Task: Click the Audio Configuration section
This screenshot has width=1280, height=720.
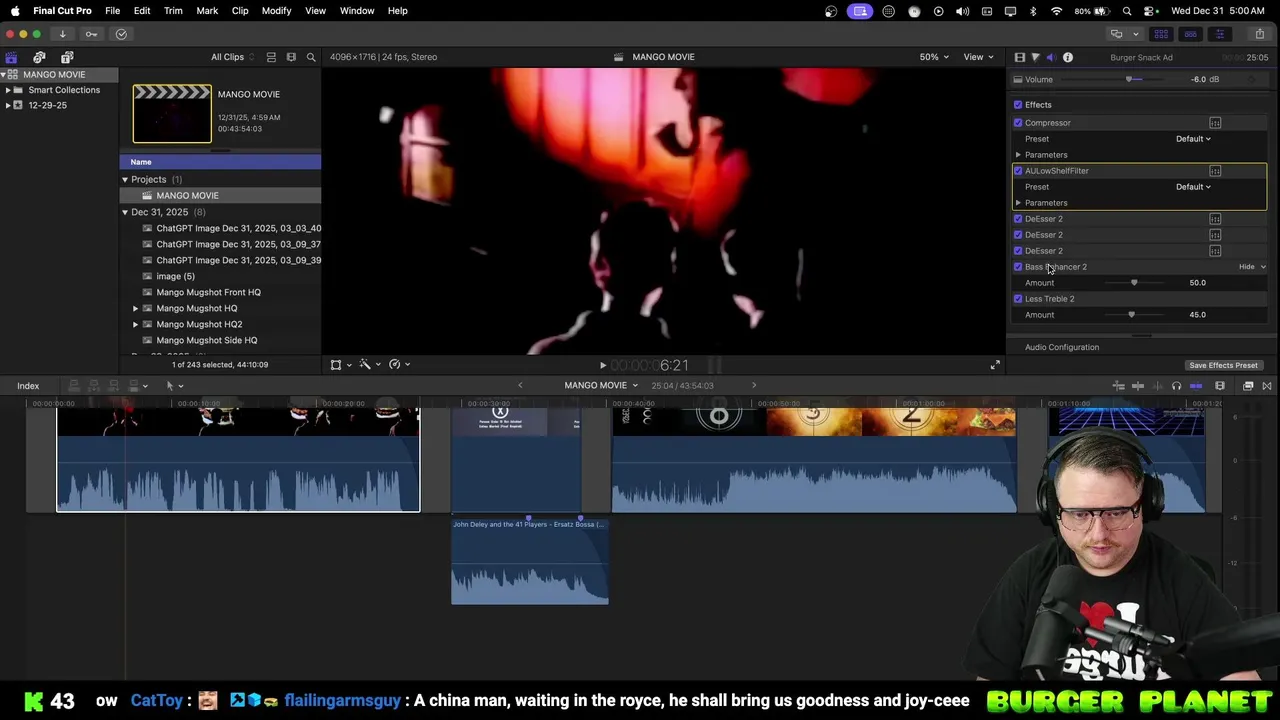Action: point(1062,348)
